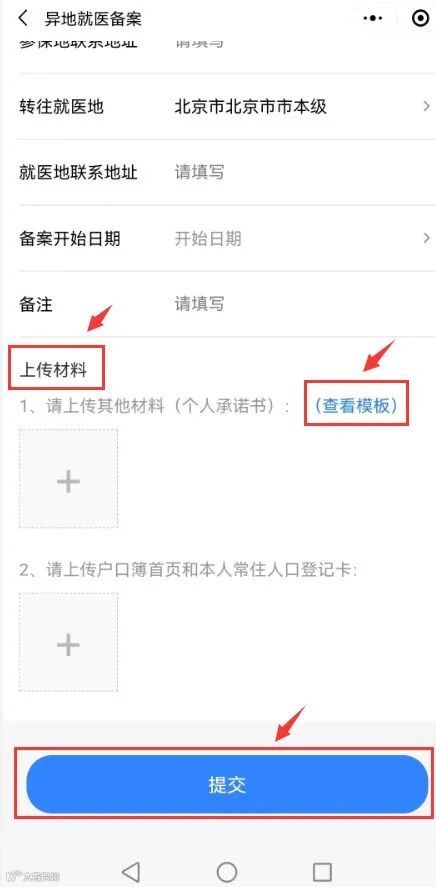This screenshot has height=887, width=436.
Task: Expand 转往就医地 selection chevron
Action: tap(426, 106)
